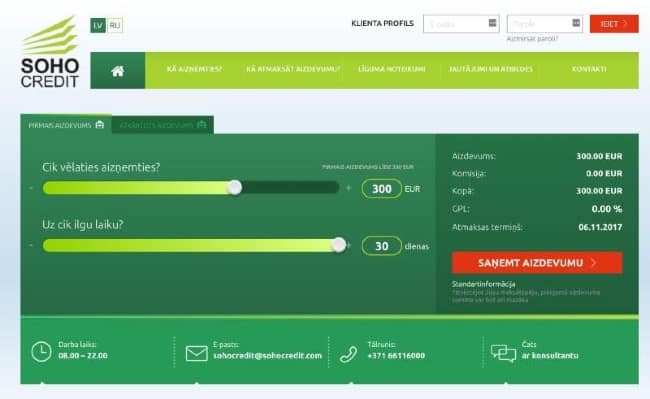Image resolution: width=650 pixels, height=399 pixels.
Task: Click the autofill icon in the e-mail field
Action: (x=492, y=23)
